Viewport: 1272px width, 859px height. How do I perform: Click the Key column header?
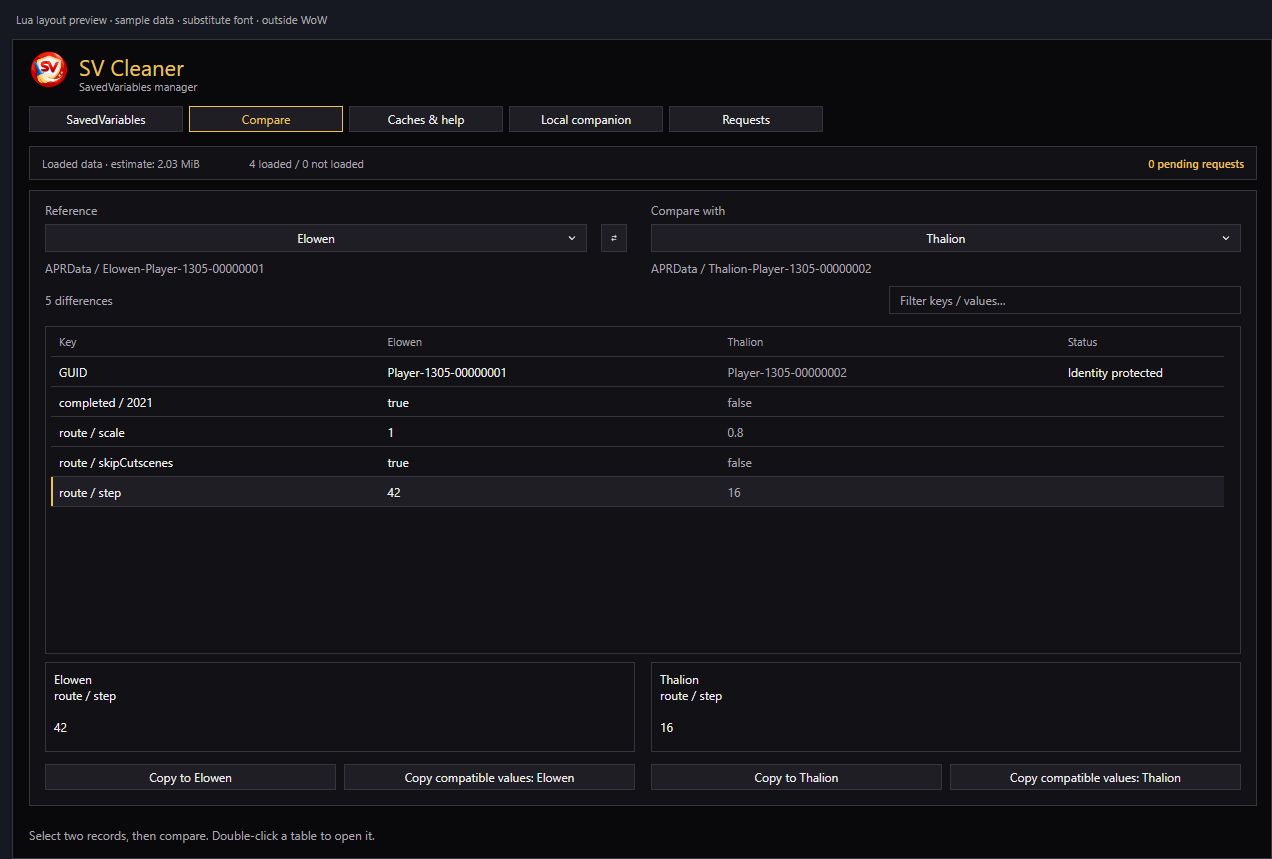pos(68,342)
